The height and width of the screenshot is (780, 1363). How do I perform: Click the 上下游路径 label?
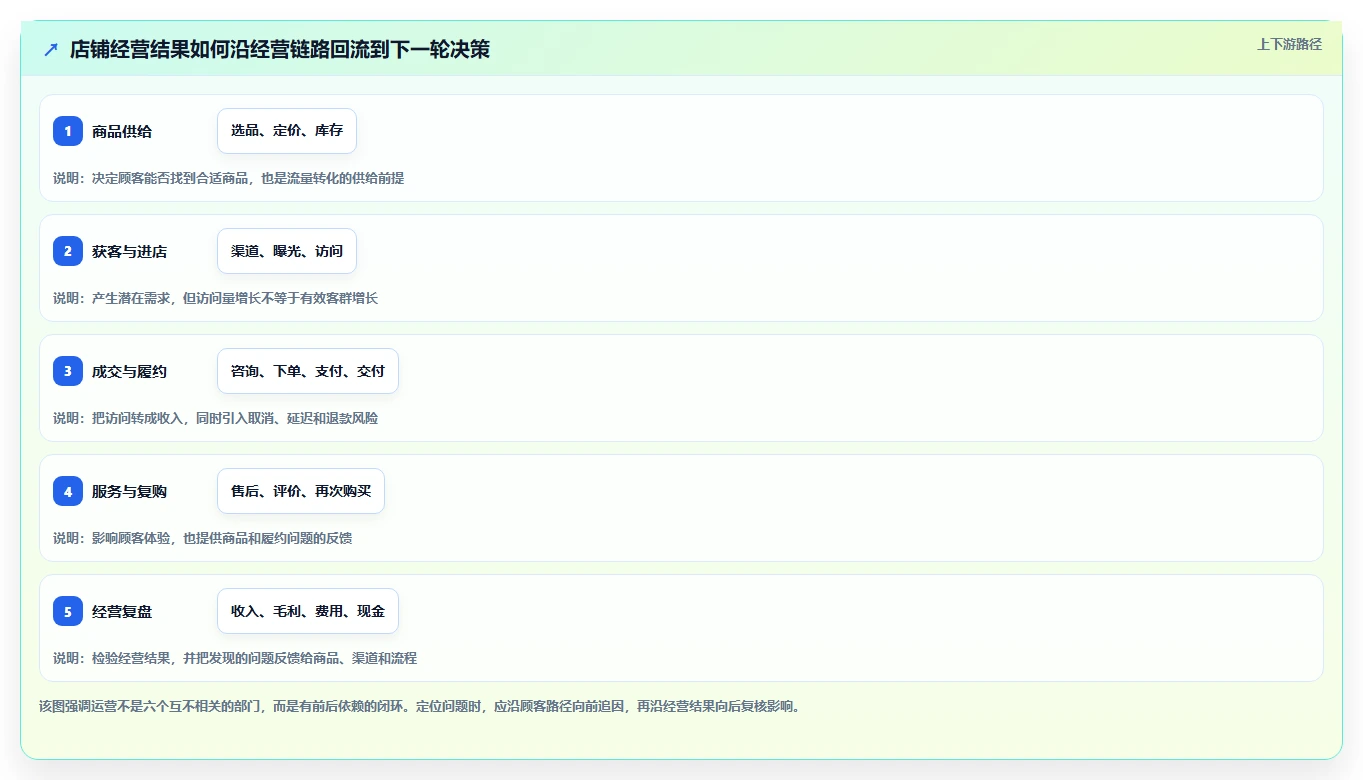[1289, 44]
